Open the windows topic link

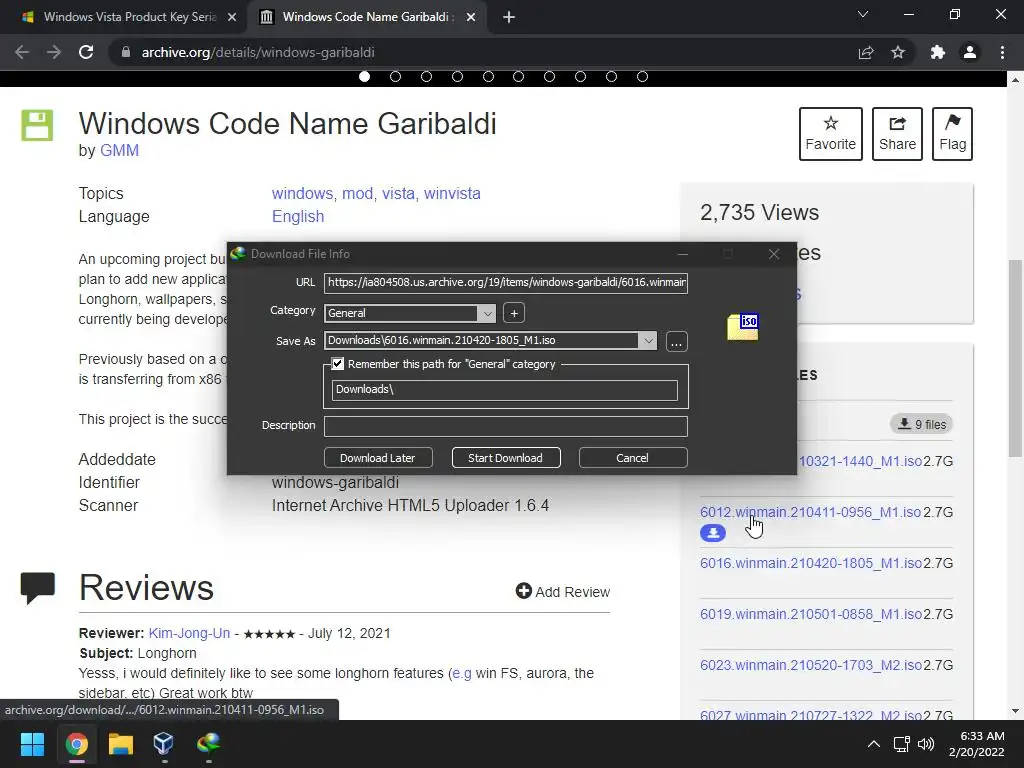[302, 193]
